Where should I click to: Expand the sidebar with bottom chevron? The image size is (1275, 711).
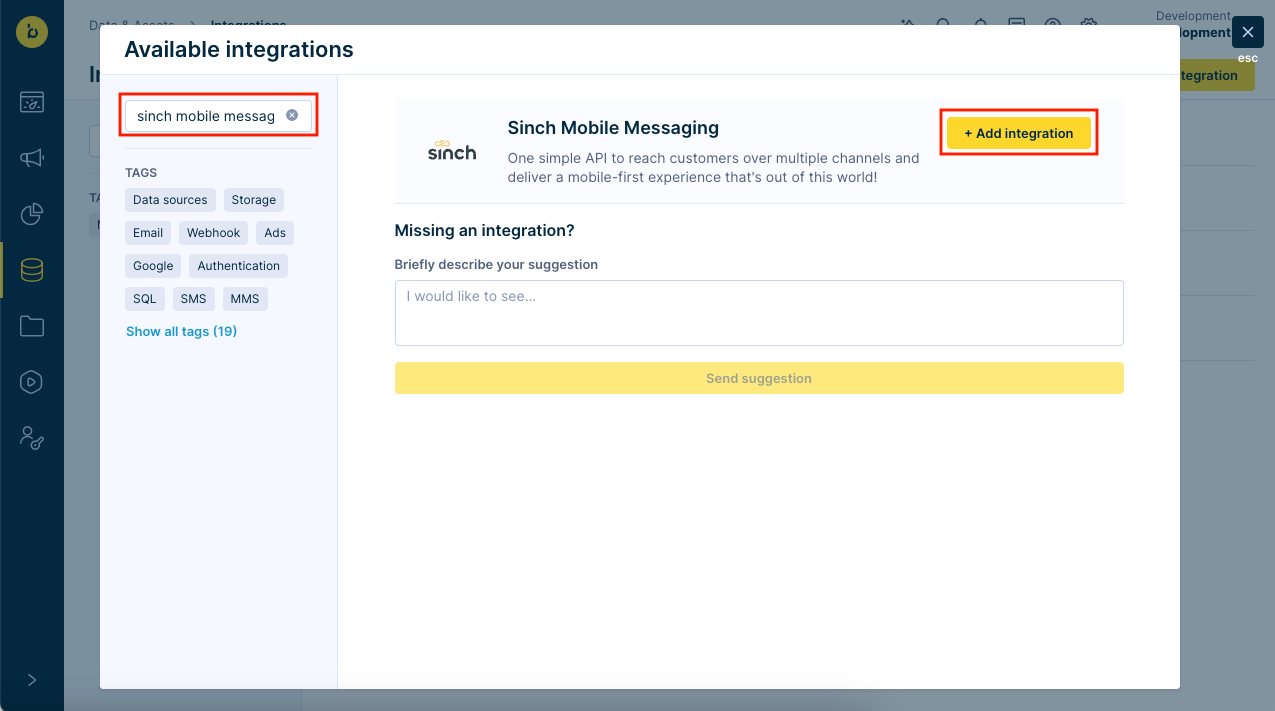(x=32, y=680)
